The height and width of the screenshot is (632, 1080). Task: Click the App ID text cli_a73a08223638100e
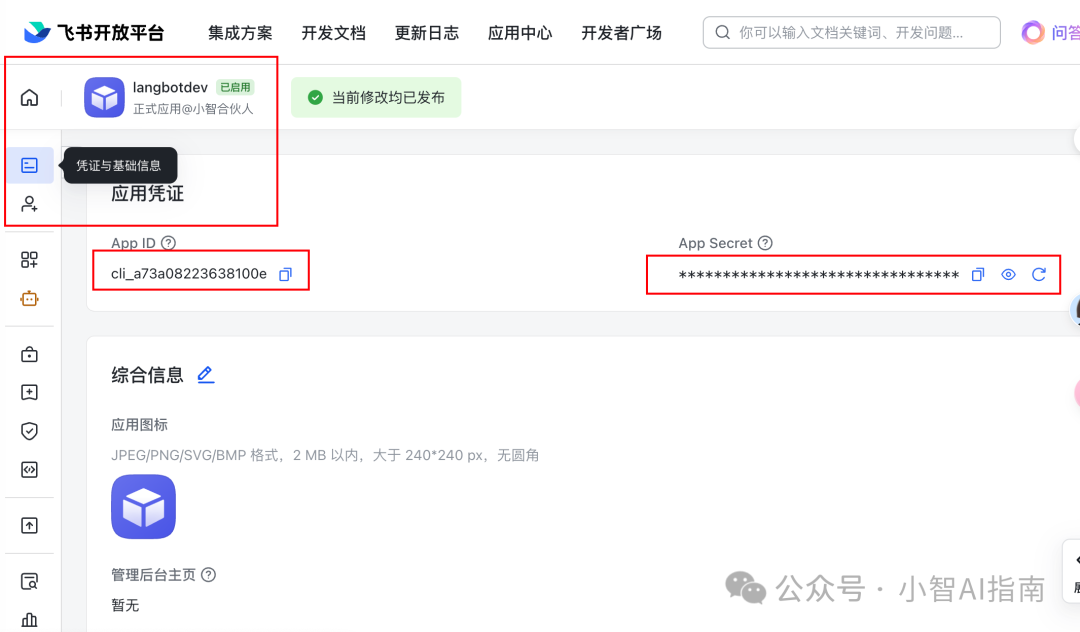[189, 274]
